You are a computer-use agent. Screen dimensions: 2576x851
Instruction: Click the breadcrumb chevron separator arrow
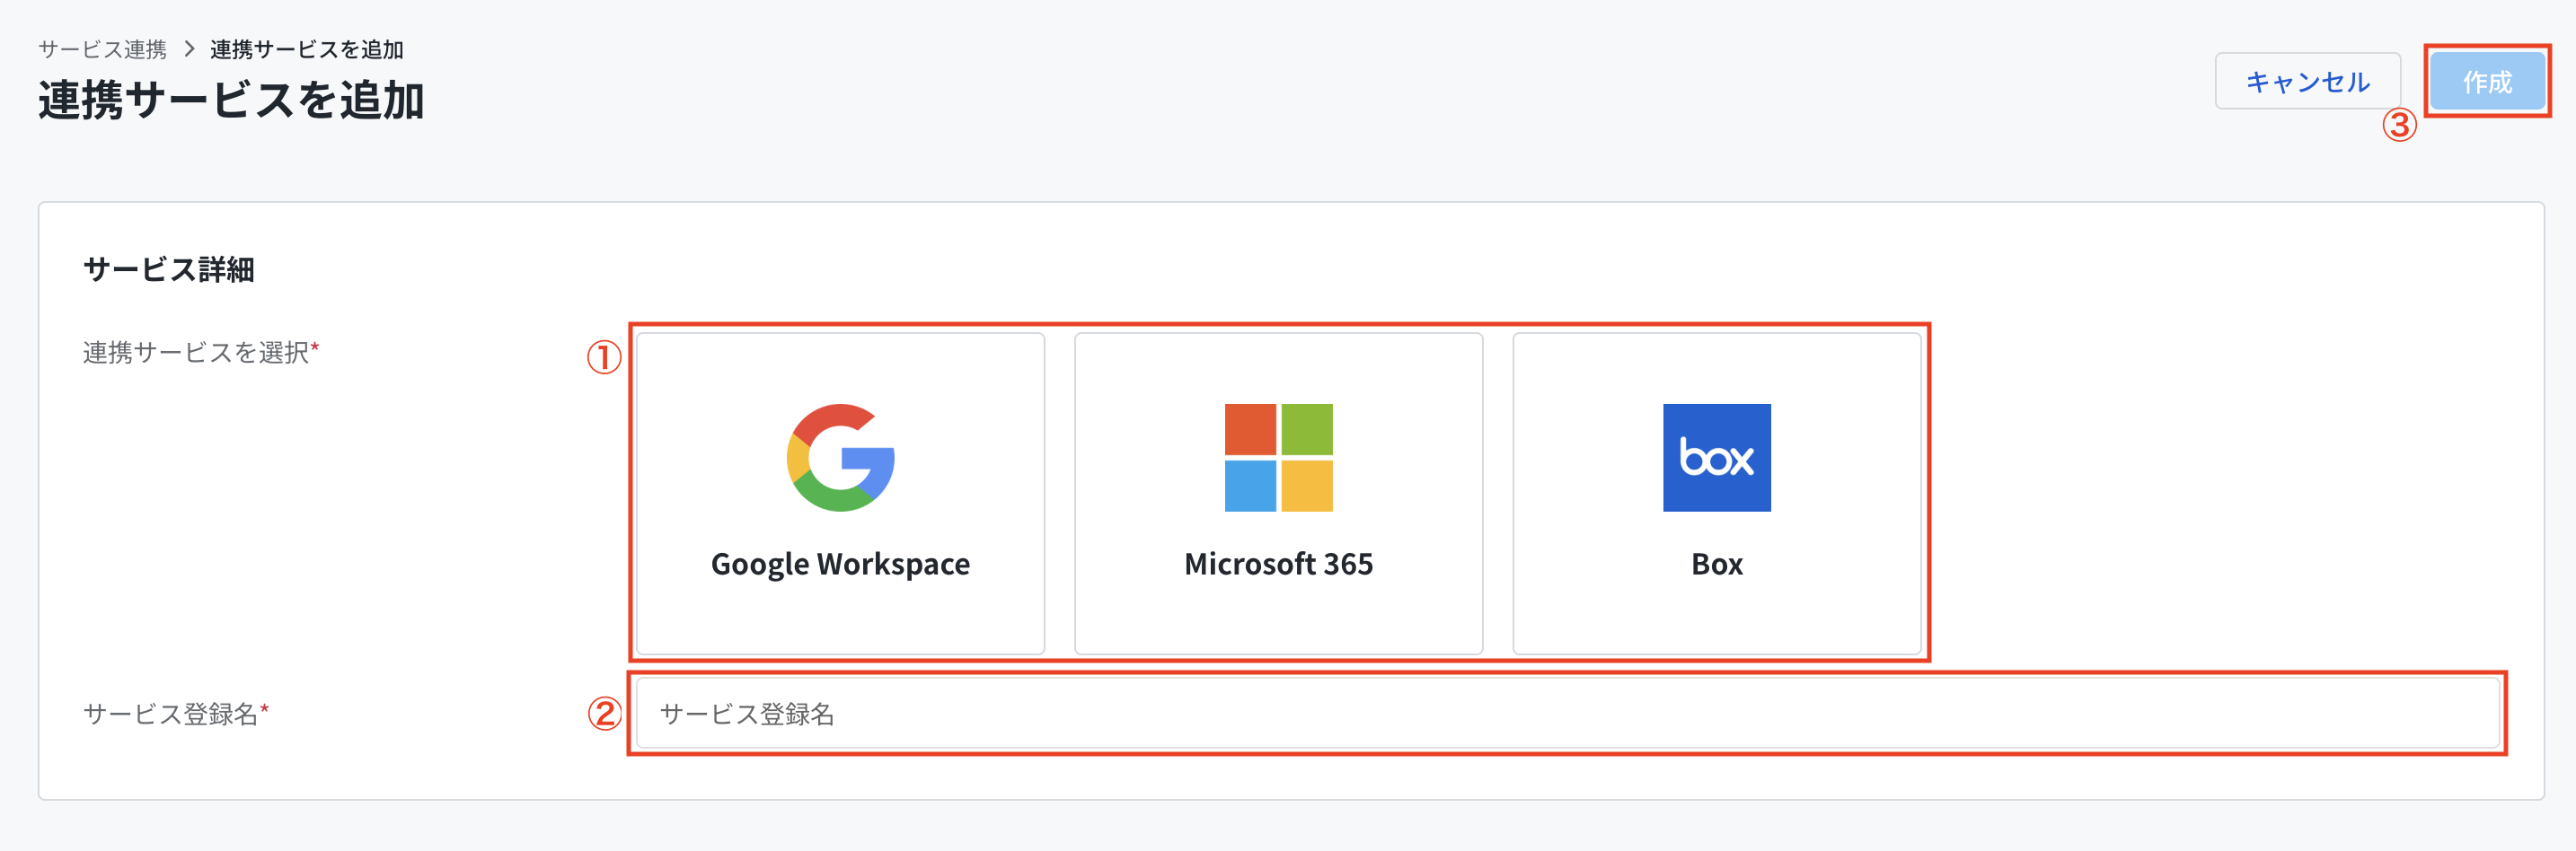189,49
